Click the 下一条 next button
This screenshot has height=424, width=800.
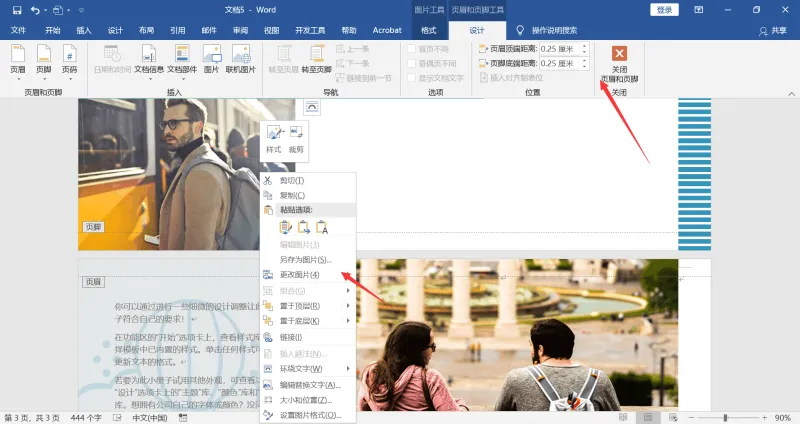pos(353,63)
